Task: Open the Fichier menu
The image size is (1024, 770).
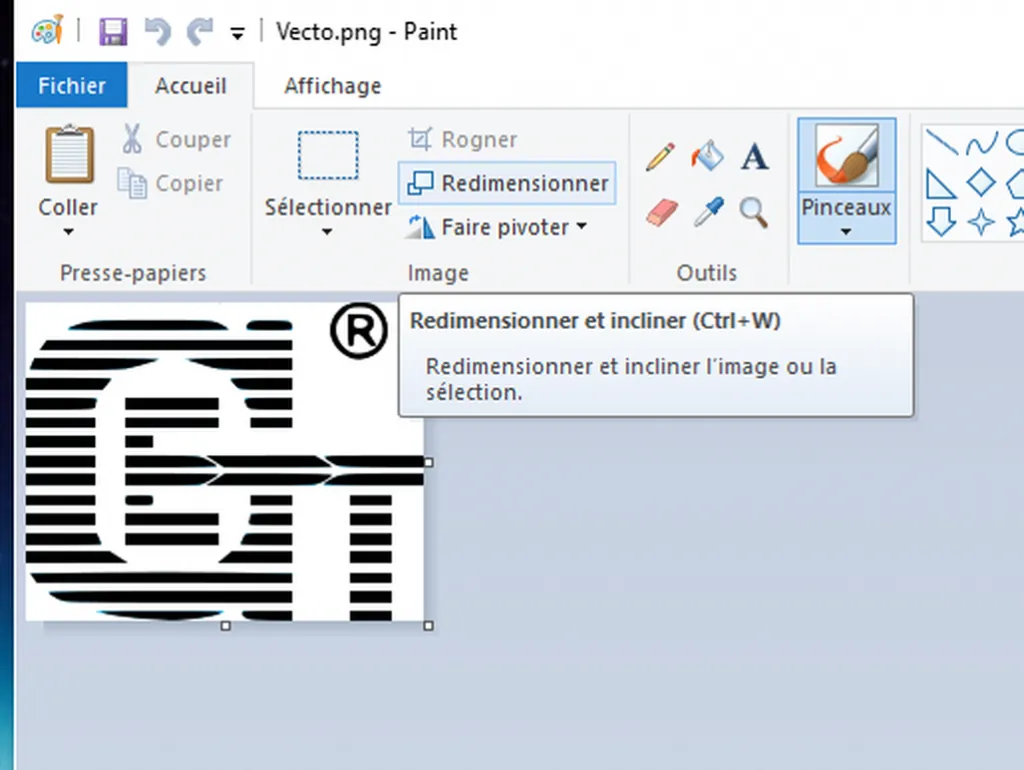Action: [72, 85]
